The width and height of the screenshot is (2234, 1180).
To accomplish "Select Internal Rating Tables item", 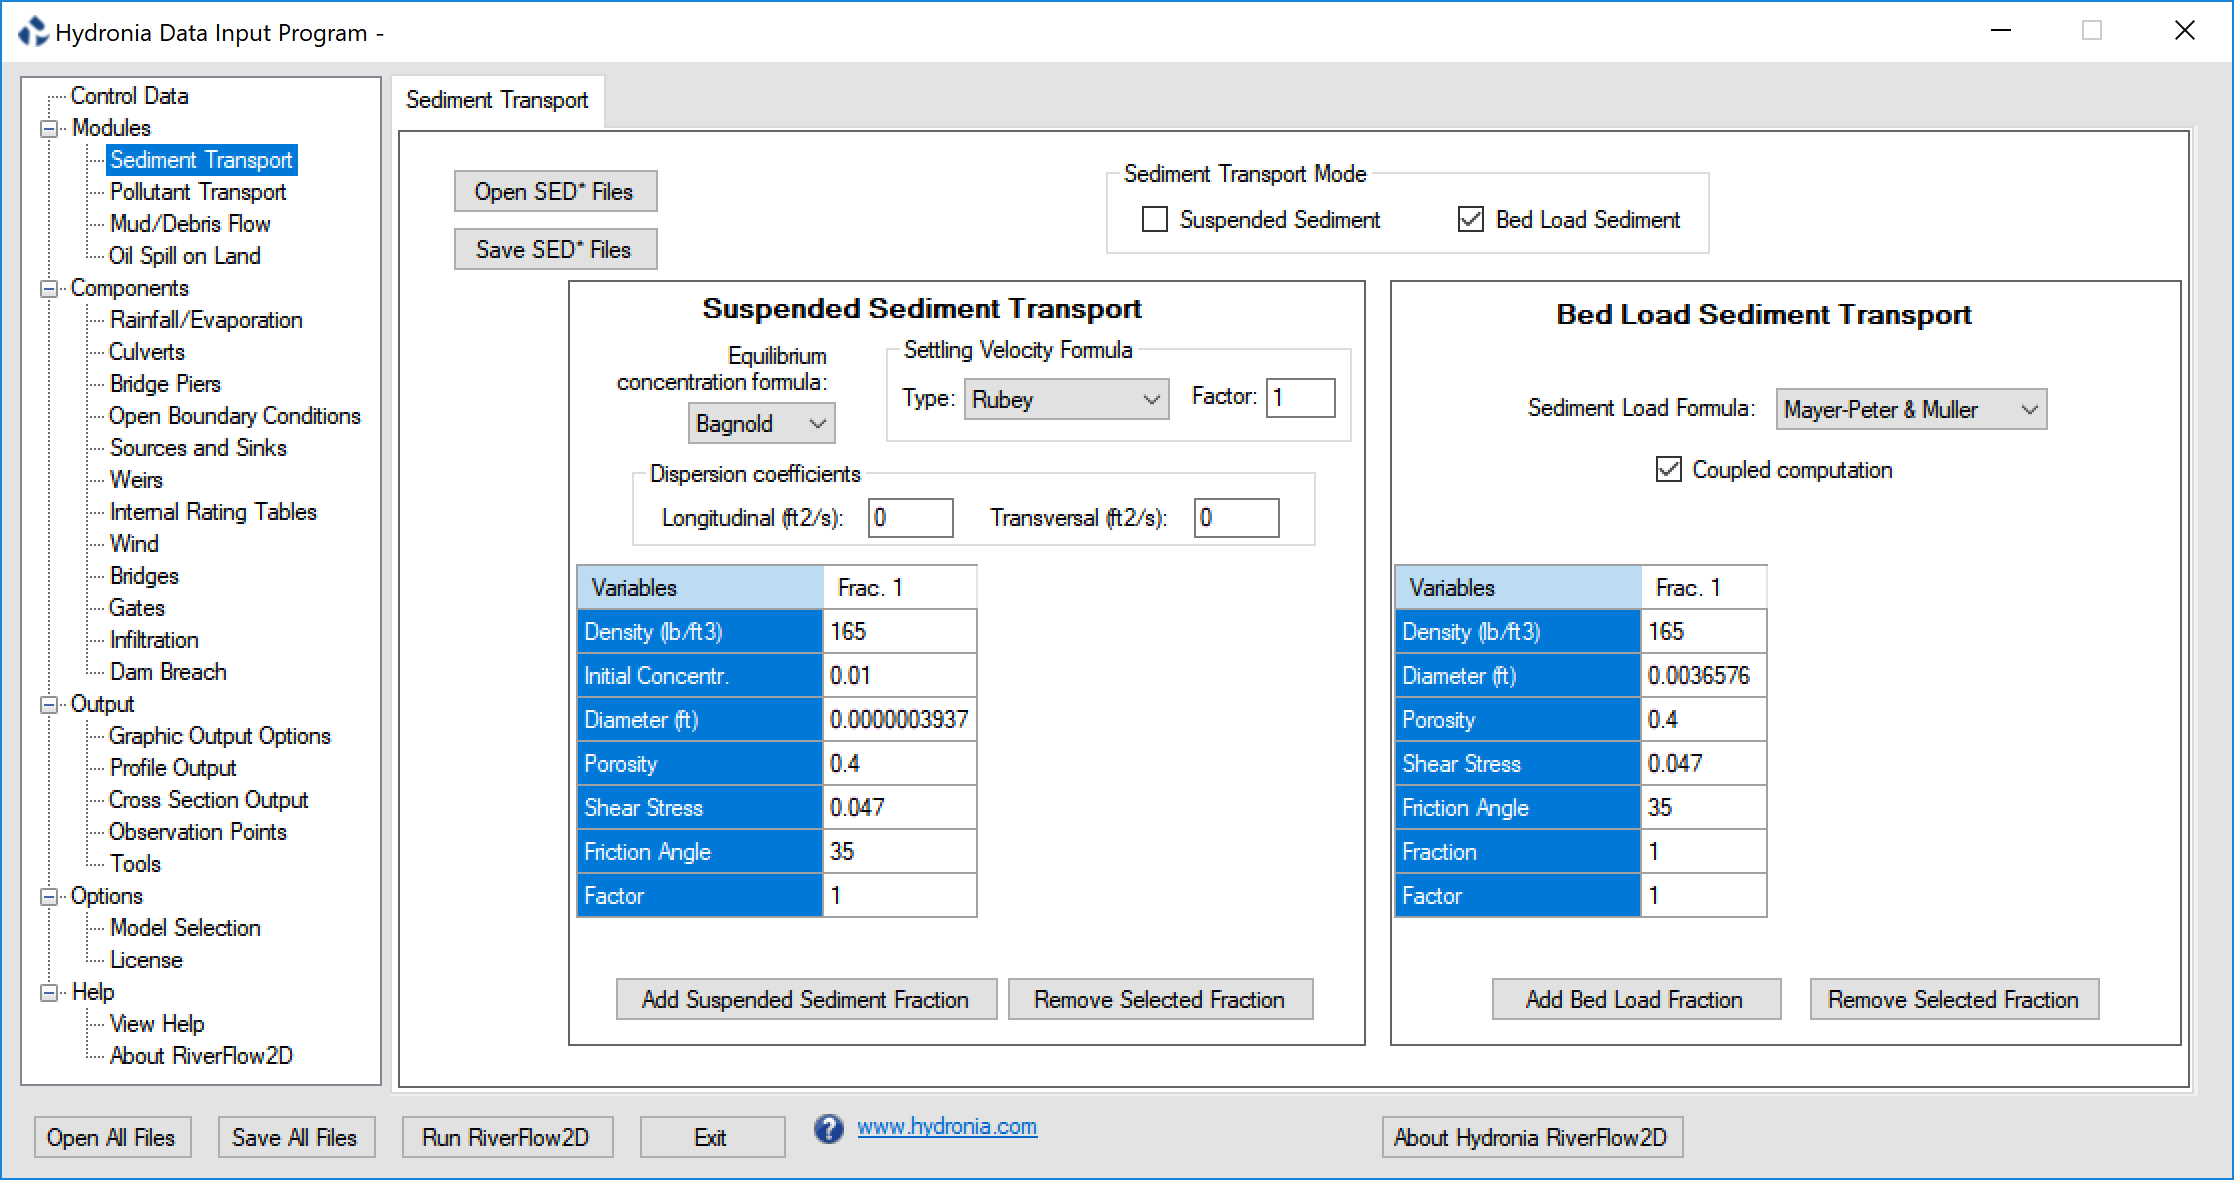I will coord(213,512).
